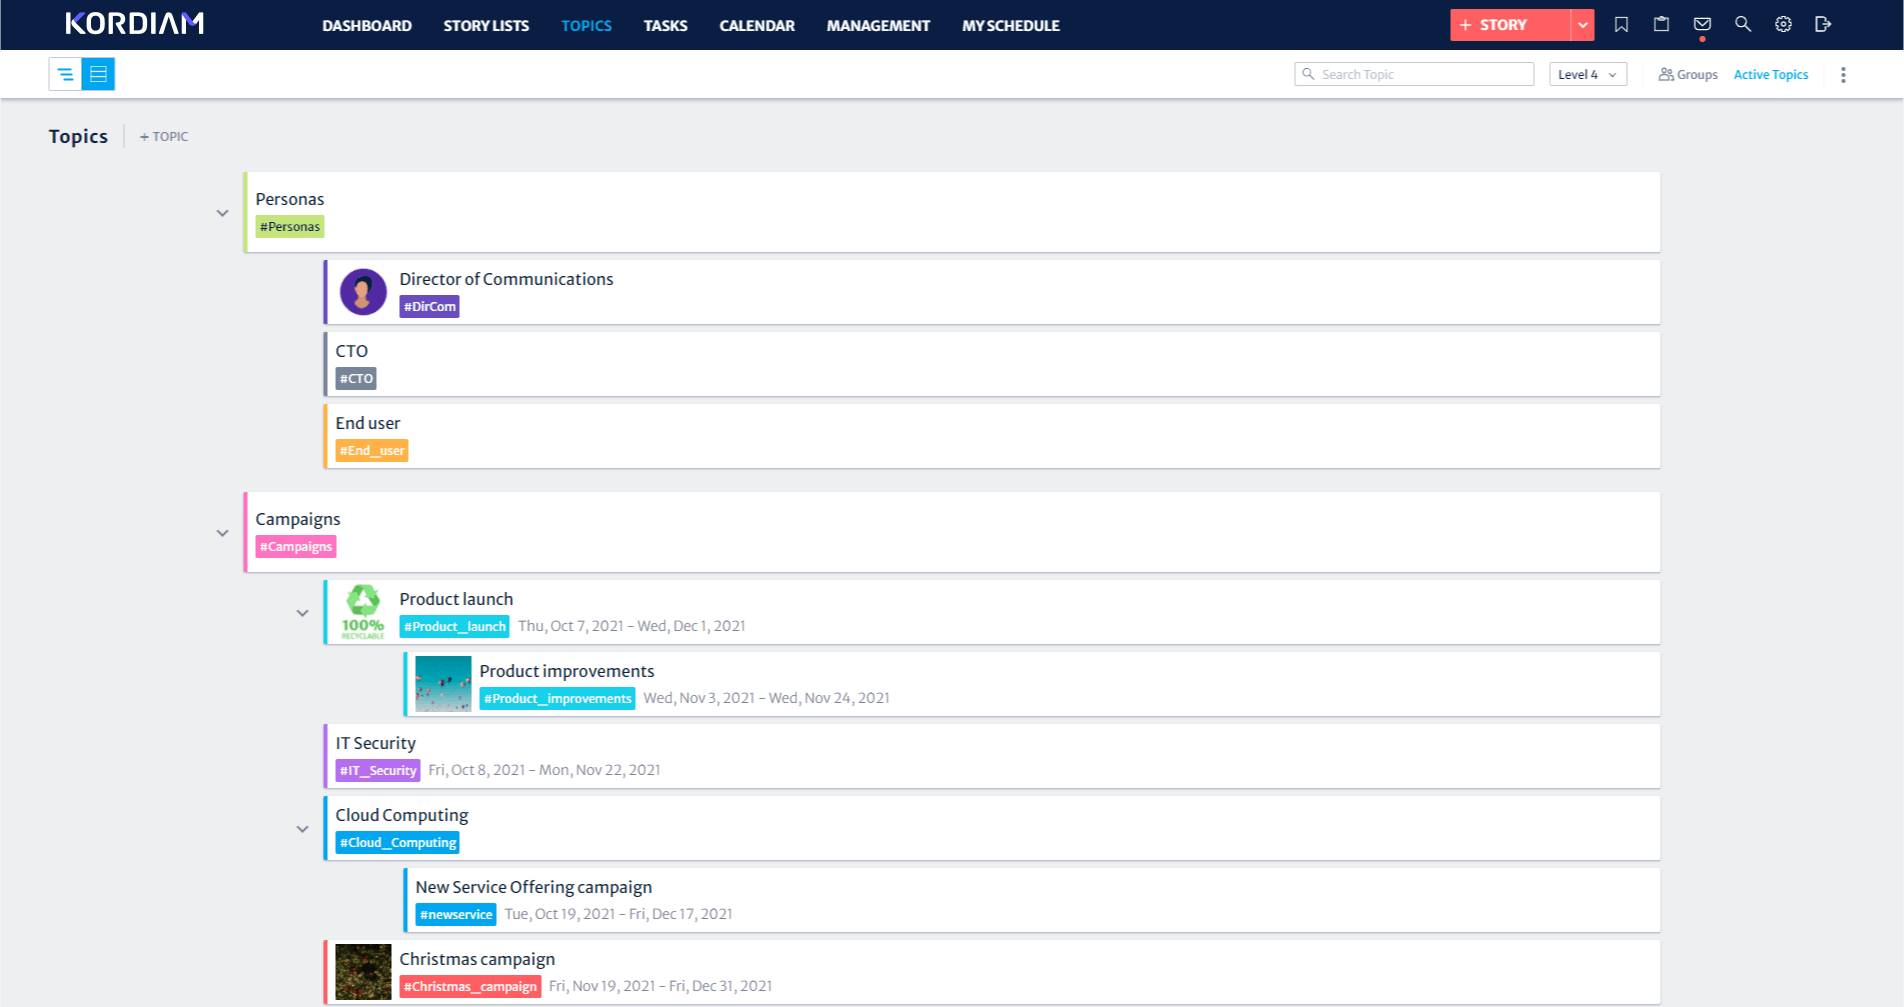
Task: Click the Kordiam logo
Action: coord(134,24)
